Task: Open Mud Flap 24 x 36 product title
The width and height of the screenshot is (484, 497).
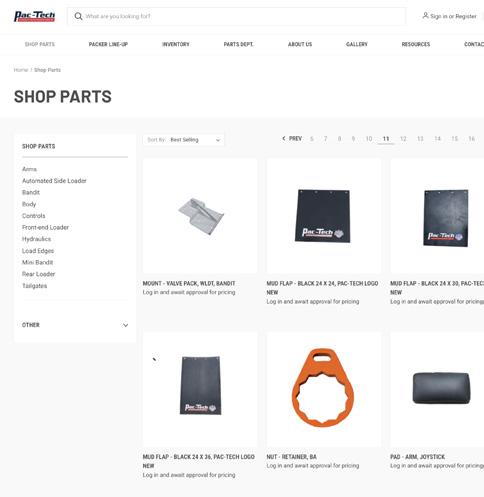Action: click(x=199, y=461)
